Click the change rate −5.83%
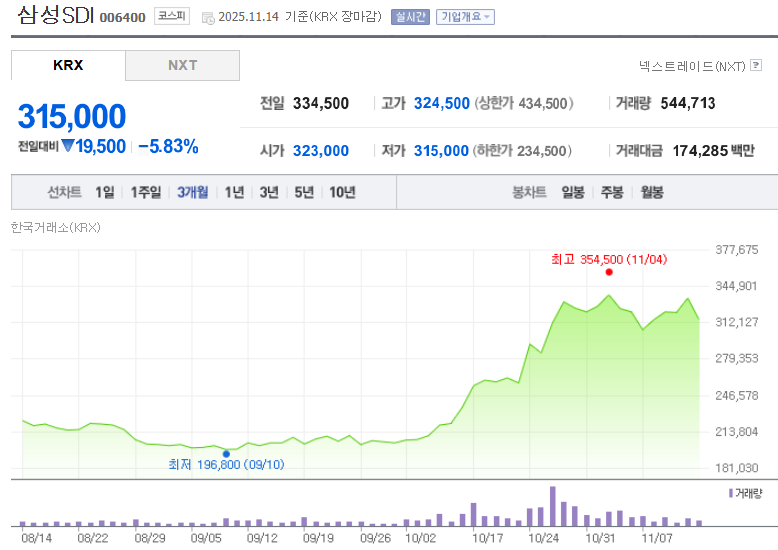This screenshot has height=550, width=778. 168,146
